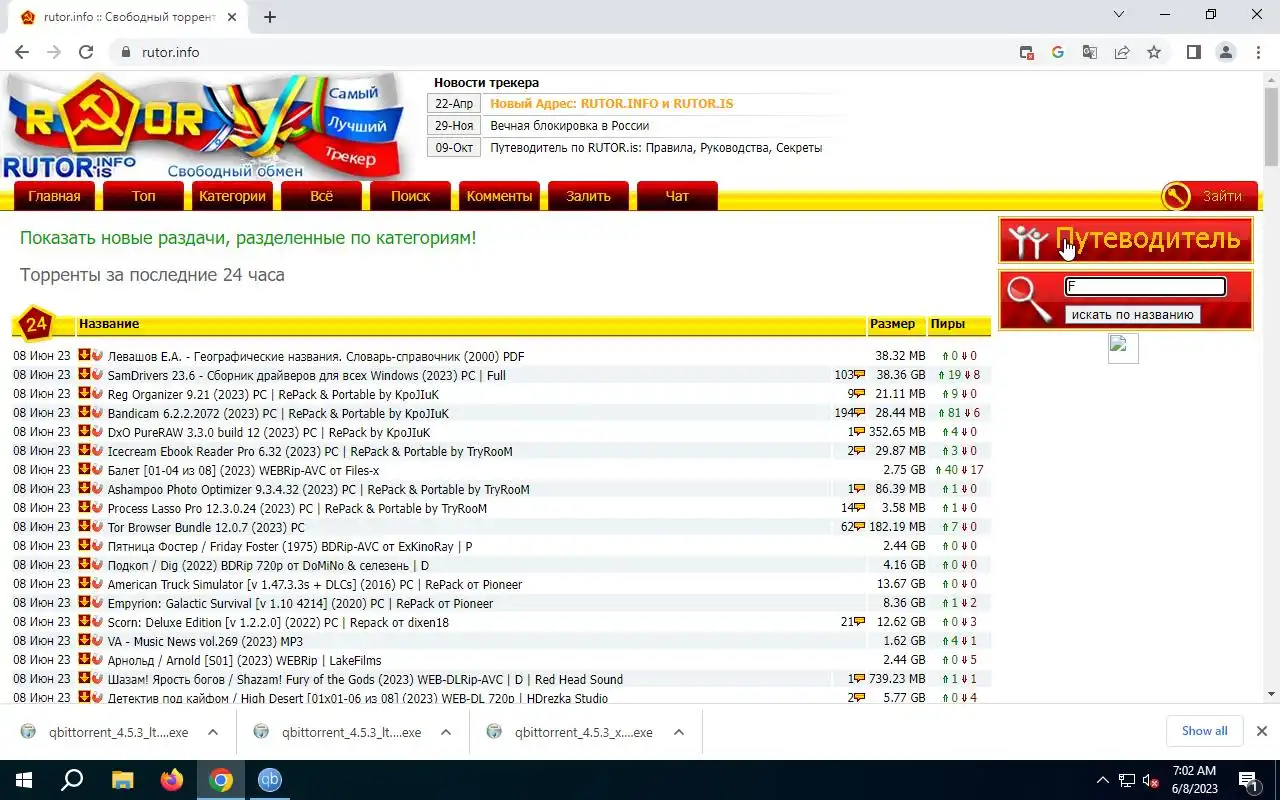This screenshot has width=1280, height=800.
Task: Open comments icon for Bandicam row
Action: (x=859, y=413)
